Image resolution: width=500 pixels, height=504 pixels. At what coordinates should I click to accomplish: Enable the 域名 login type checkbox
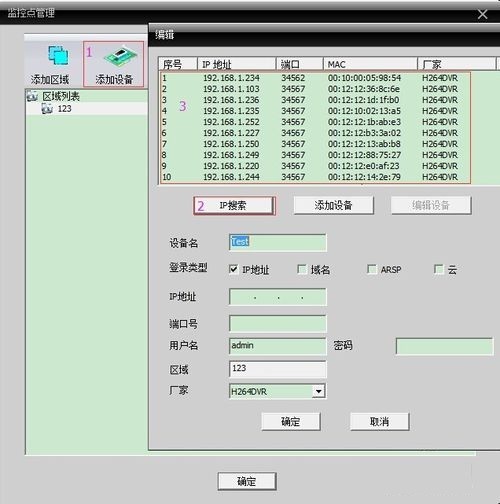point(302,269)
